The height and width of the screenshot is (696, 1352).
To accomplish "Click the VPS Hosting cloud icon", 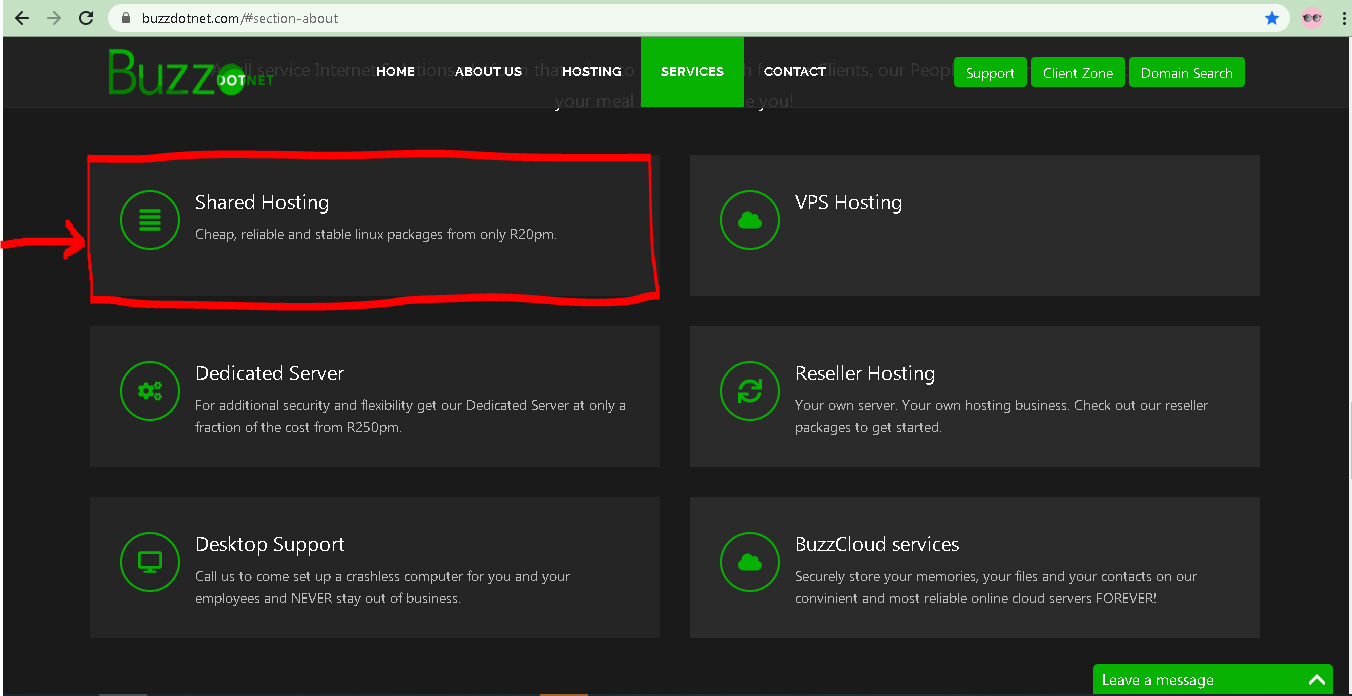I will pos(750,220).
